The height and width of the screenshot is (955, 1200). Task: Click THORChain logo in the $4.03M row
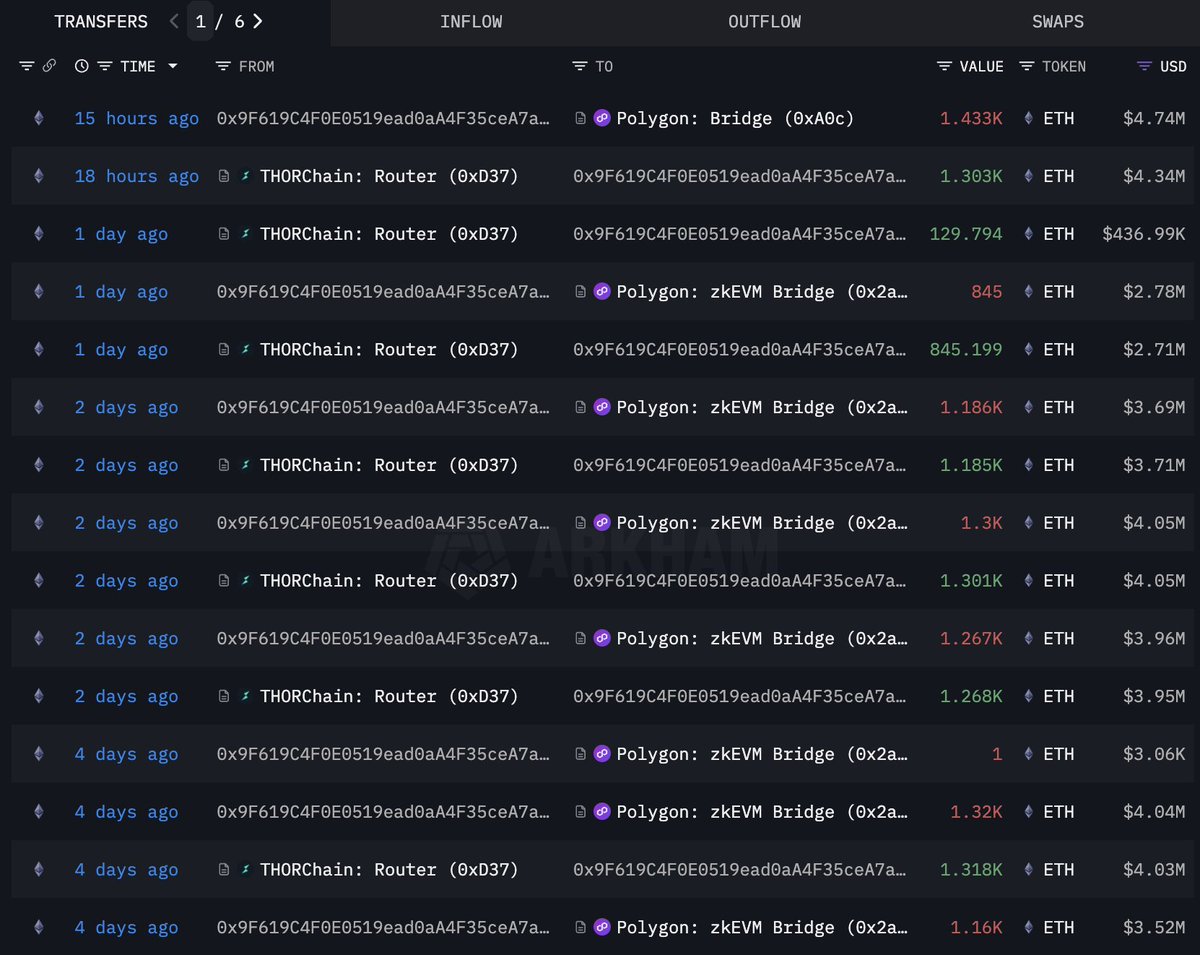point(245,870)
